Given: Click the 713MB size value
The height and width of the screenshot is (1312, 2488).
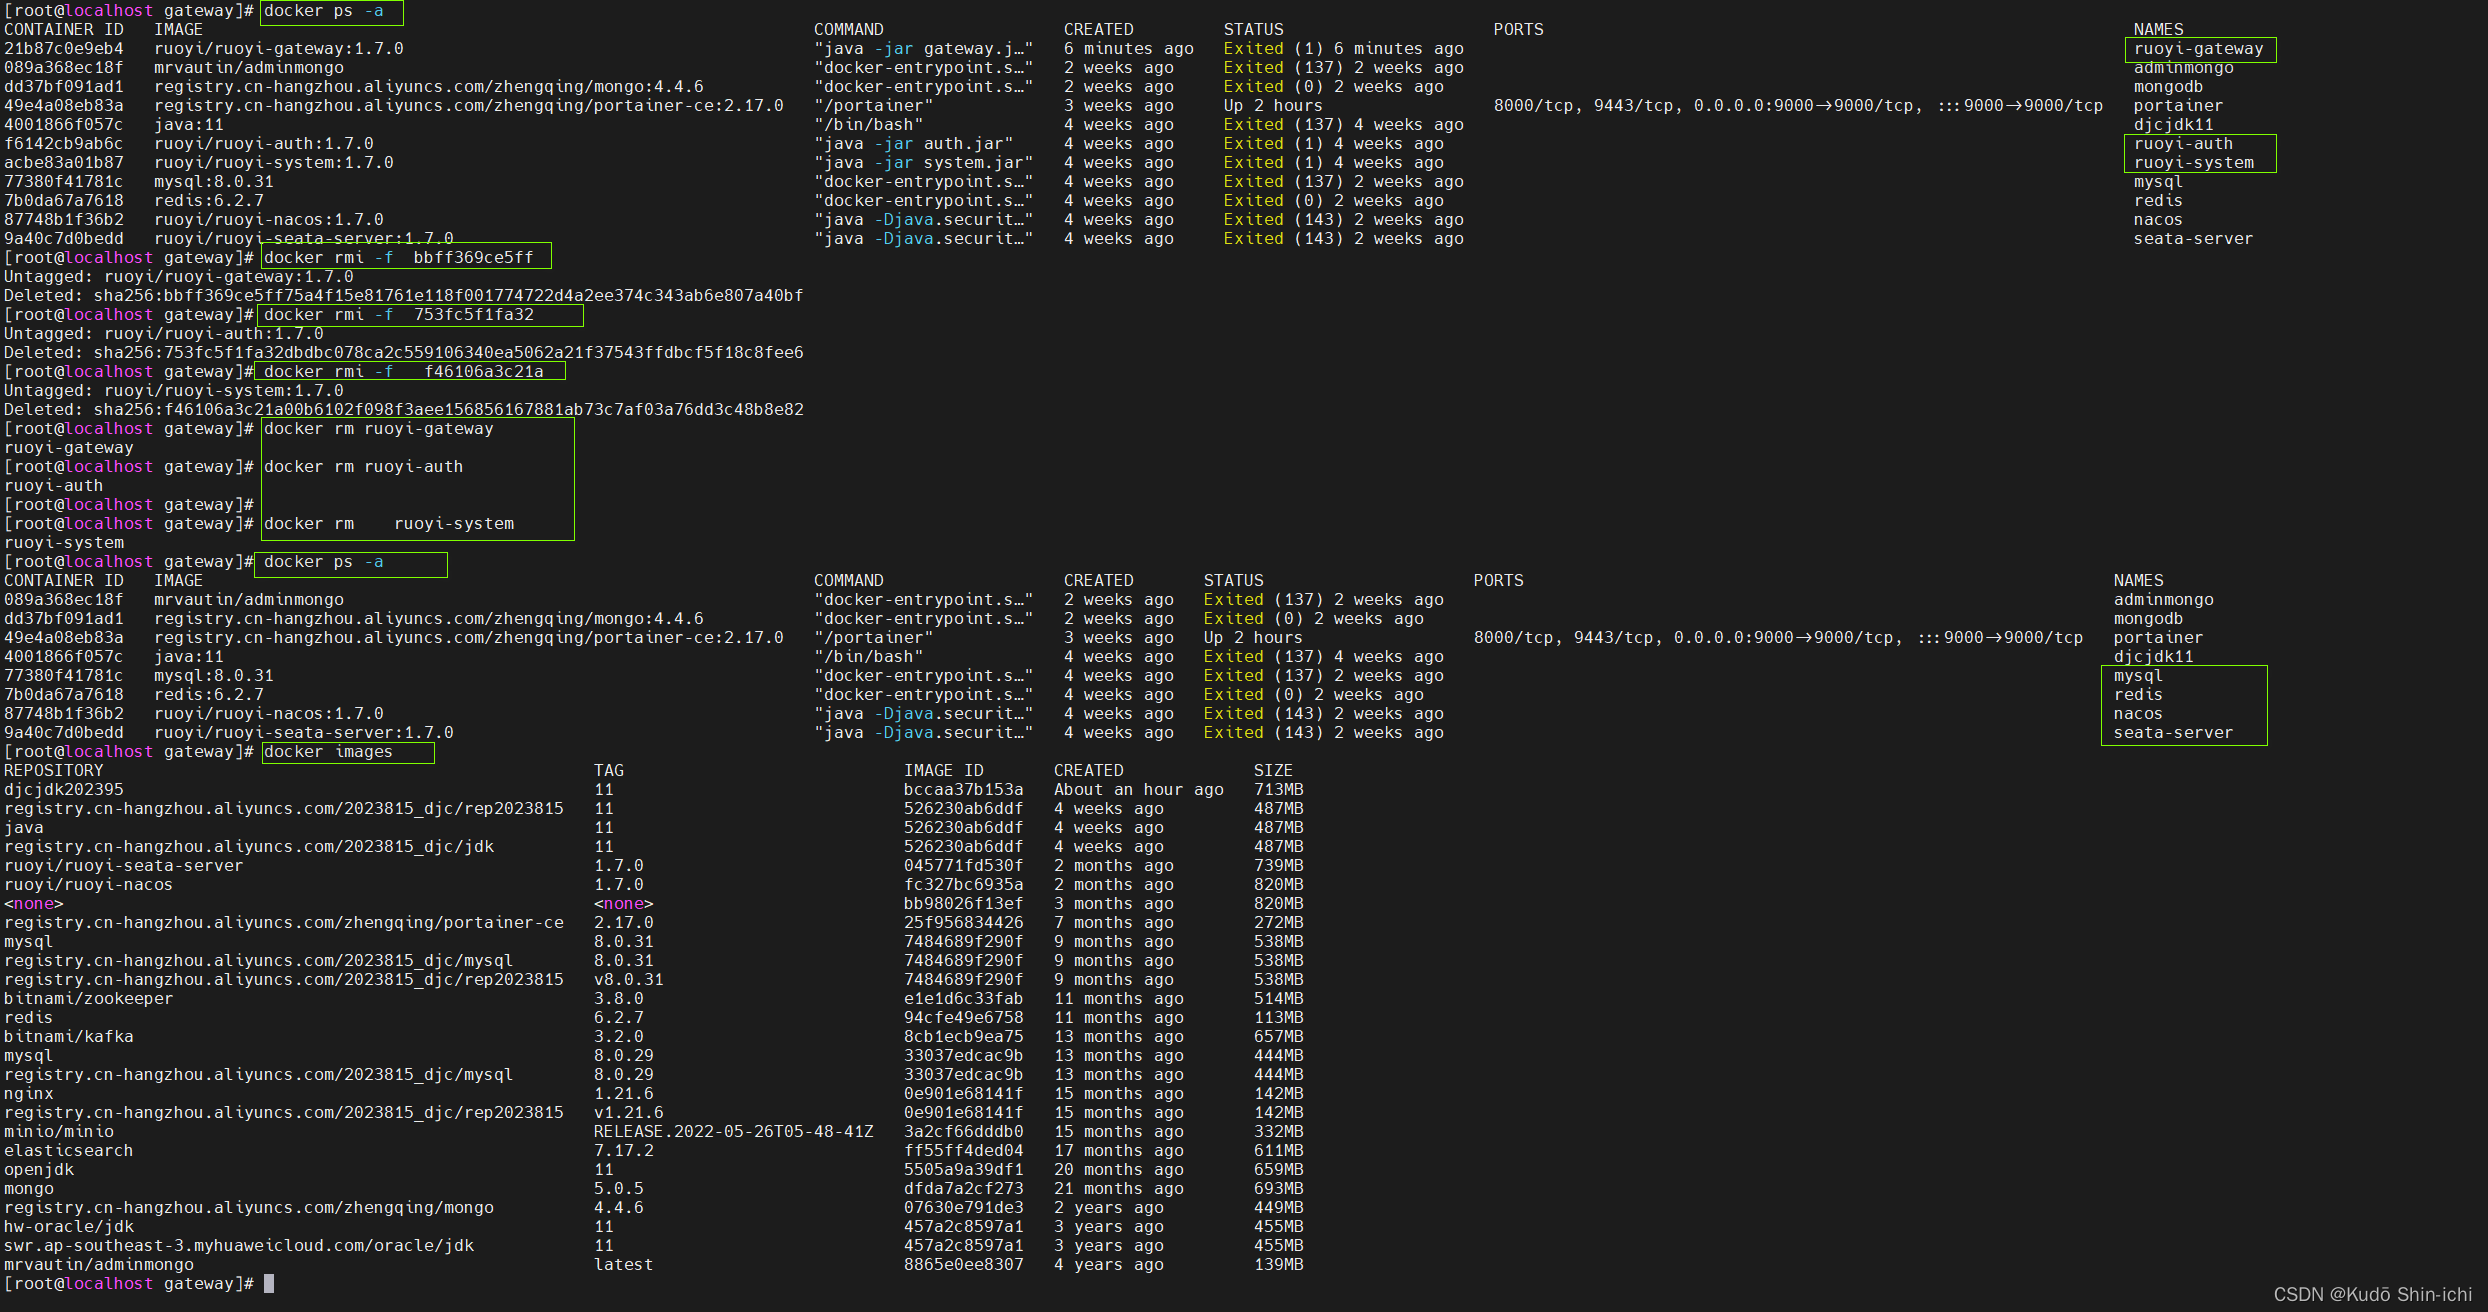Looking at the screenshot, I should pos(1279,790).
